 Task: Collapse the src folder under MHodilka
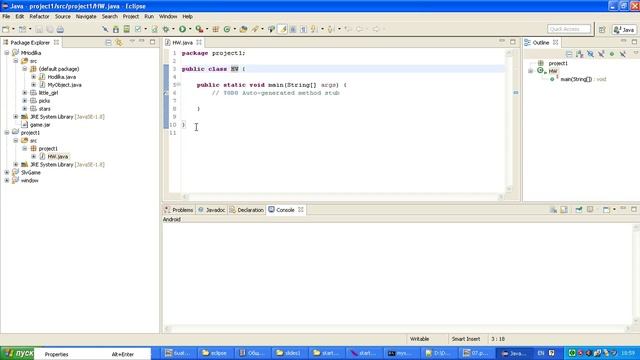16,61
